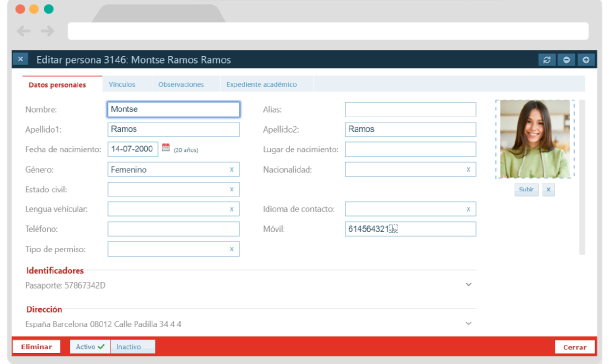Click the Teléfono input field

[x=174, y=229]
